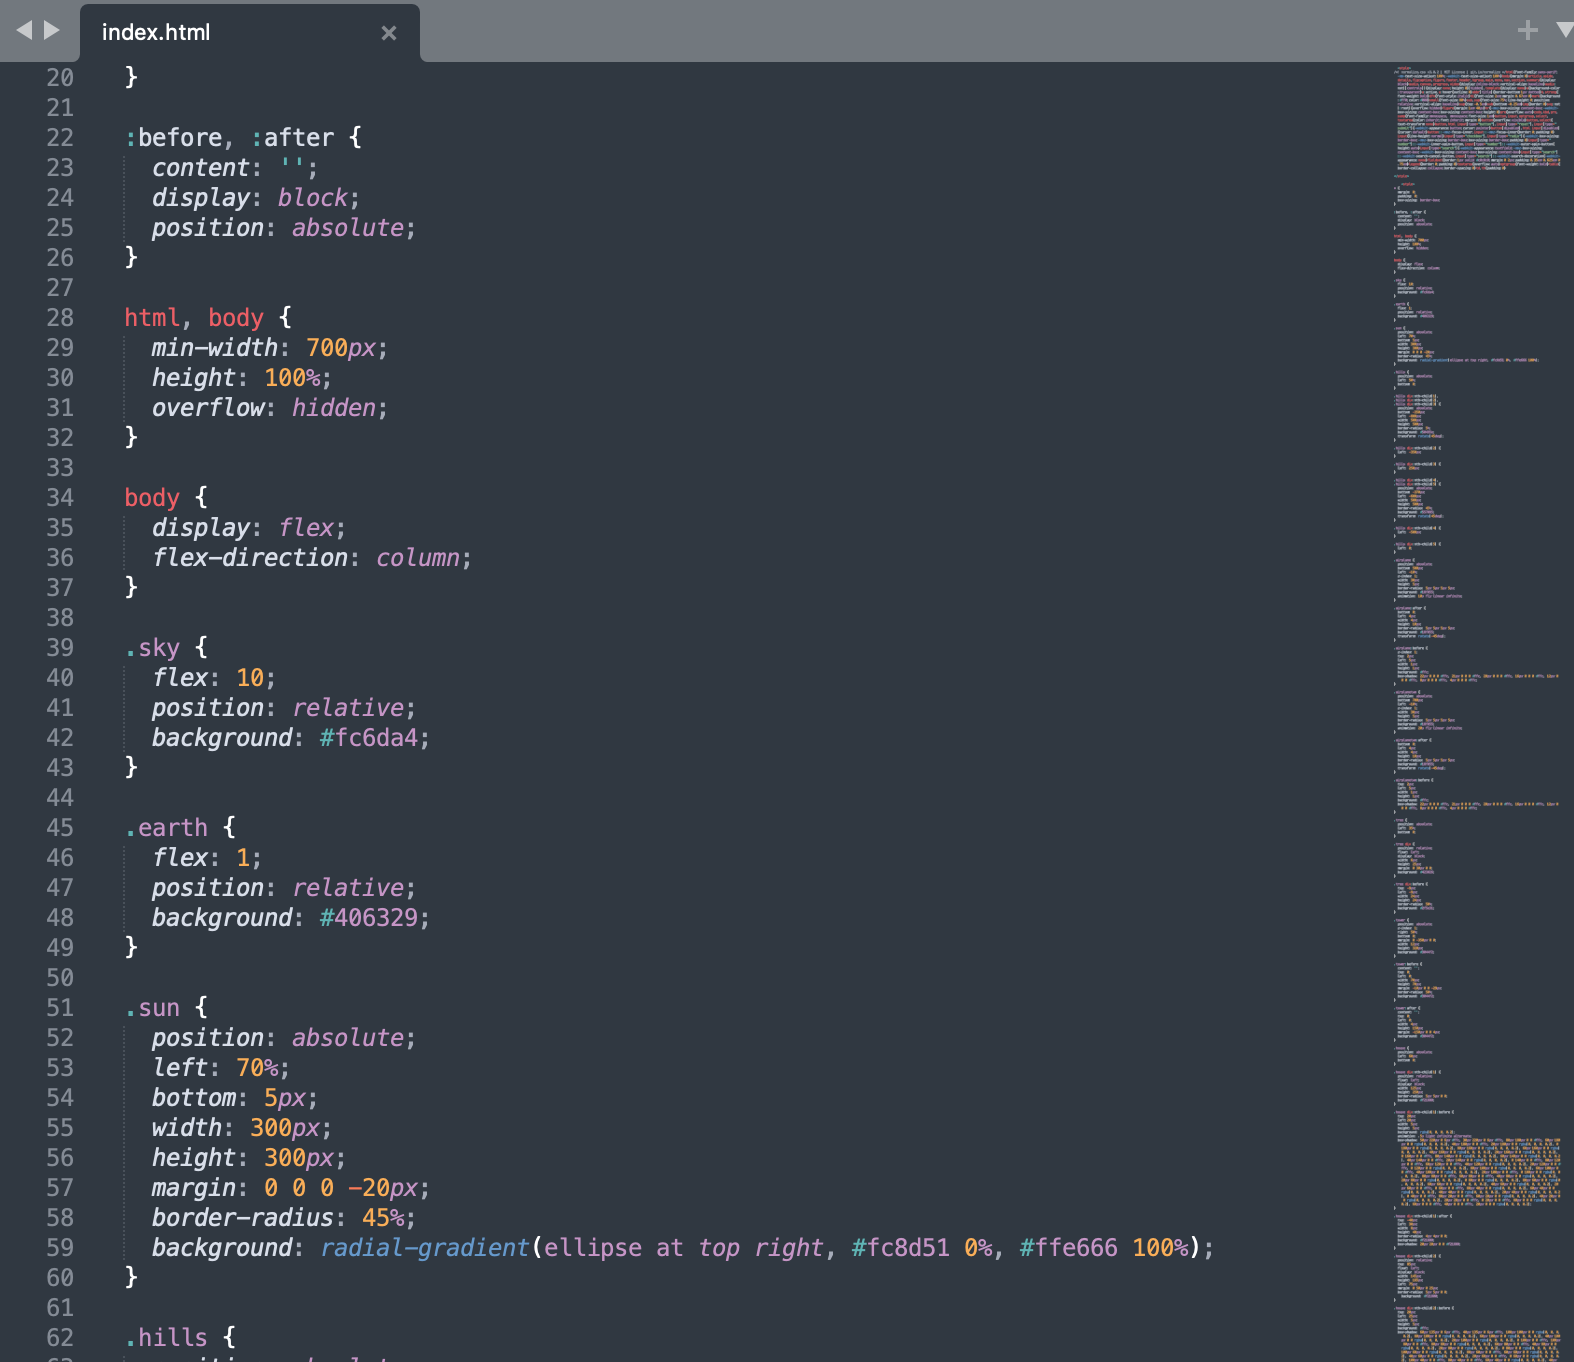1574x1362 pixels.
Task: Click the 'body {' selector on line 34
Action: tap(166, 498)
